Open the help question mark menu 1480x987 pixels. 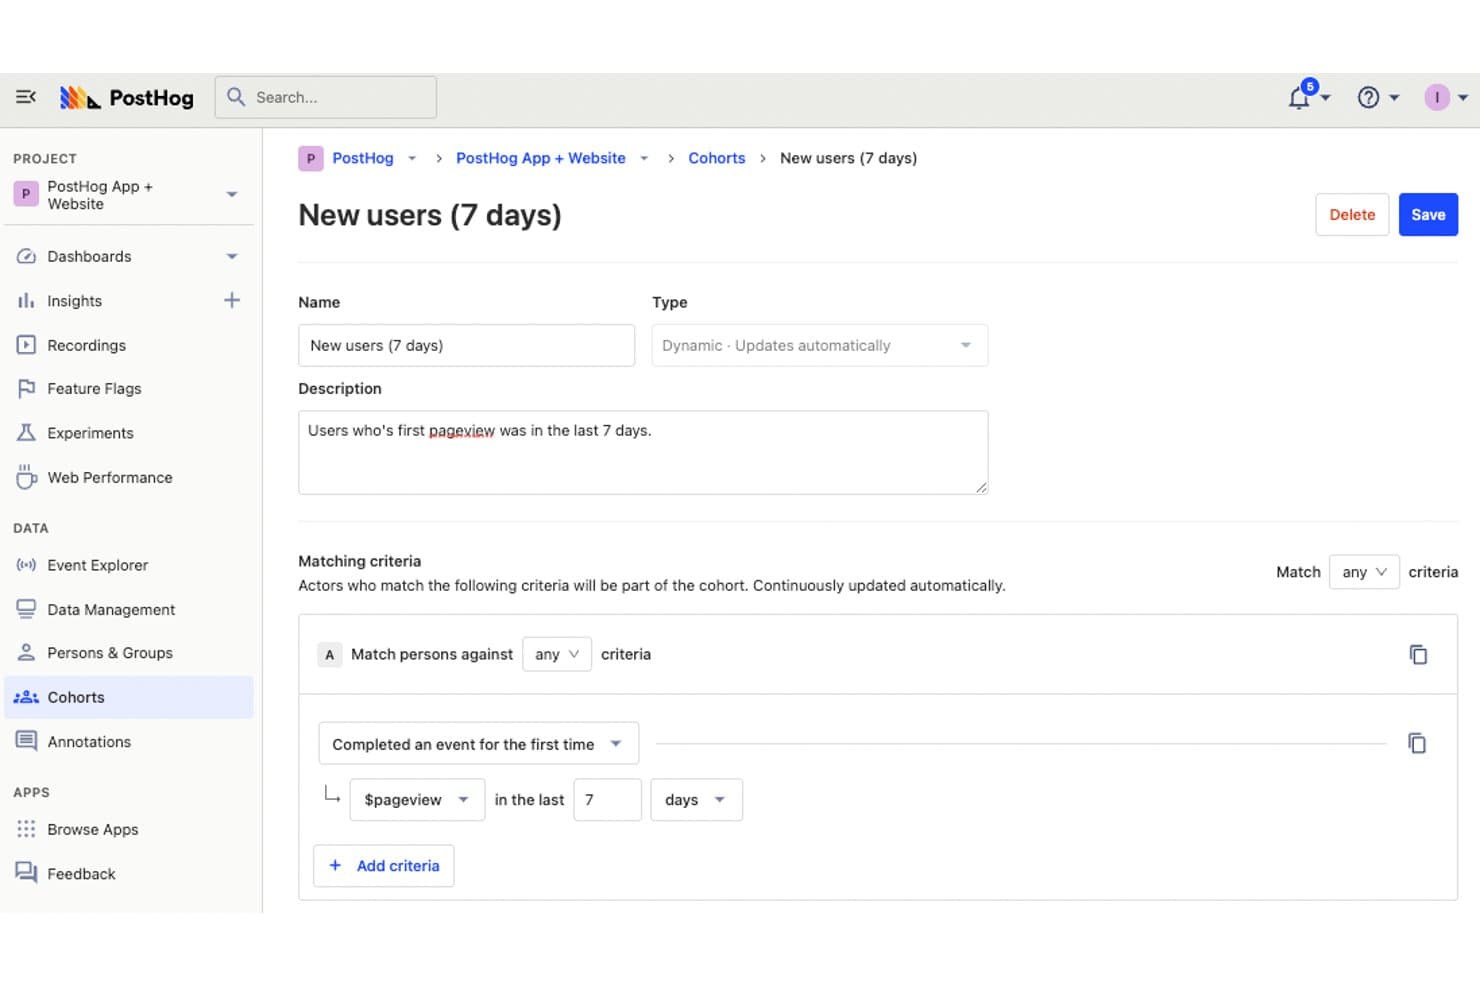point(1368,97)
